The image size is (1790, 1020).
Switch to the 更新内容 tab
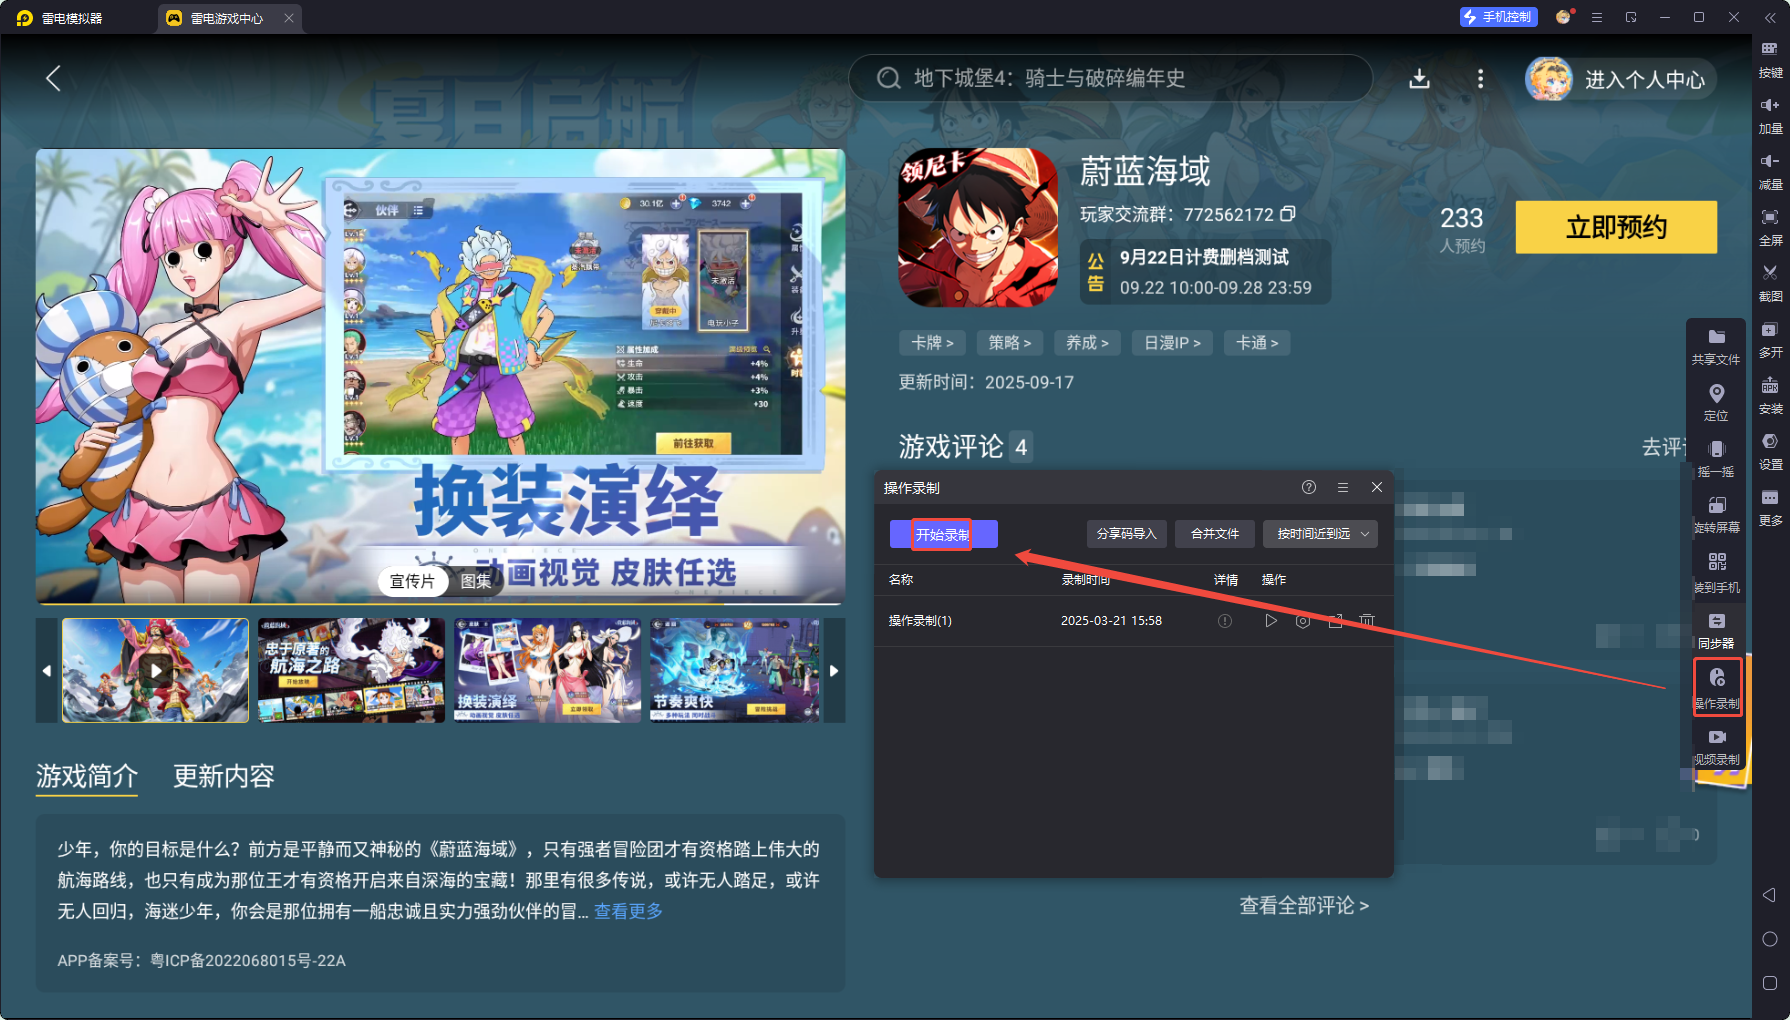(223, 777)
